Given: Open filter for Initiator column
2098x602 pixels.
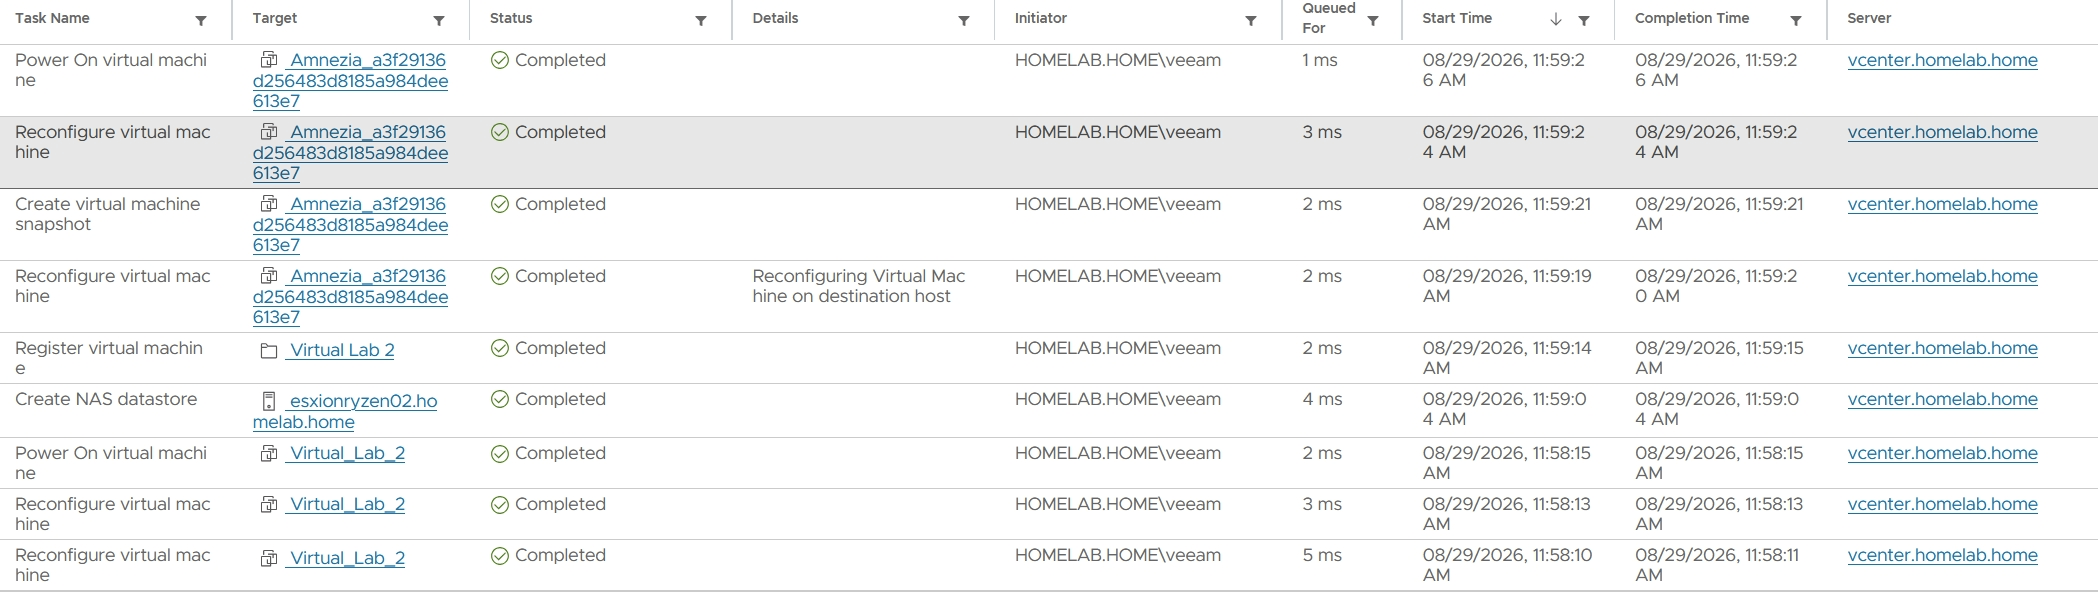Looking at the screenshot, I should tap(1251, 21).
